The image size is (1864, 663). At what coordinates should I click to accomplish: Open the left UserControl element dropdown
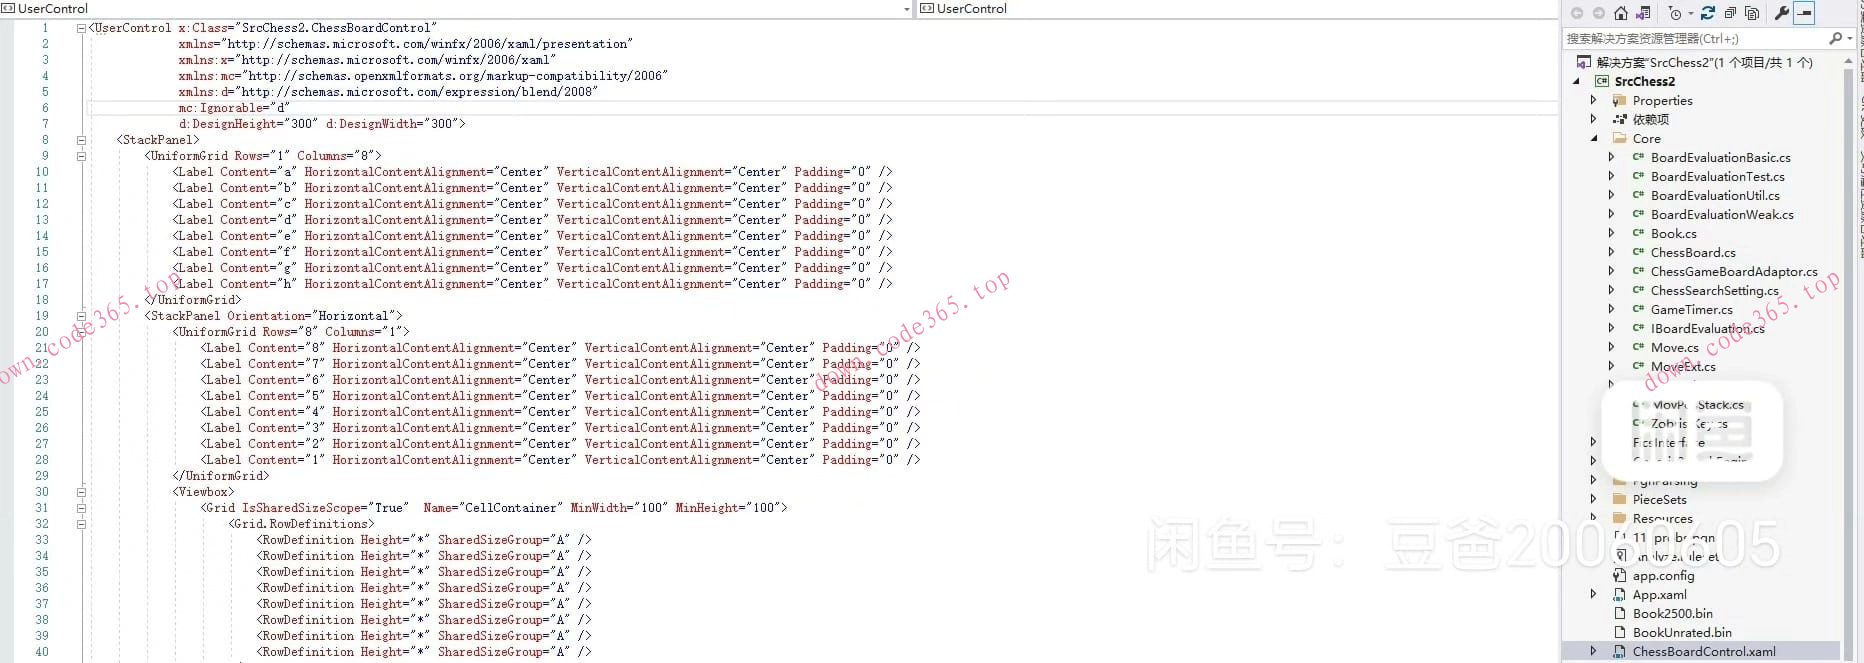(907, 9)
